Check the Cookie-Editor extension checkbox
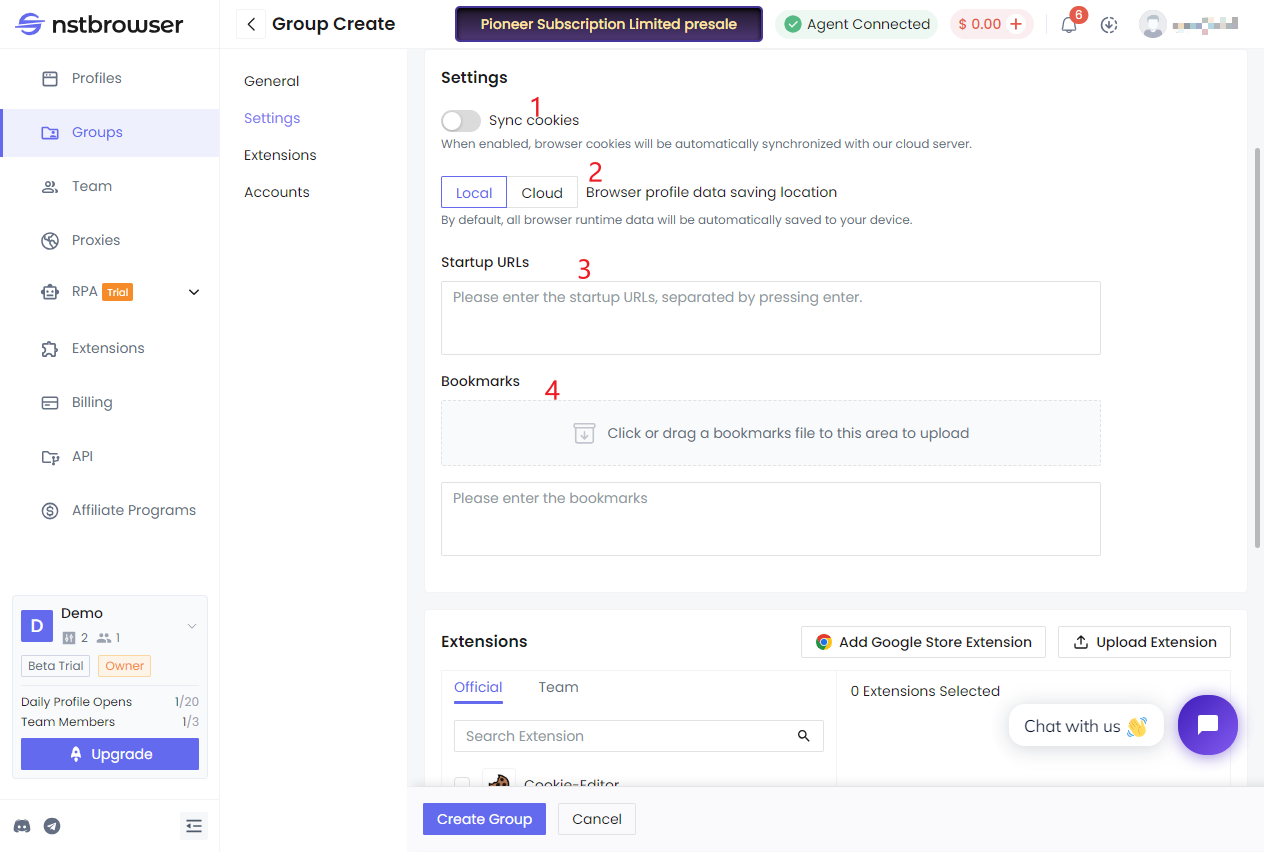 461,784
